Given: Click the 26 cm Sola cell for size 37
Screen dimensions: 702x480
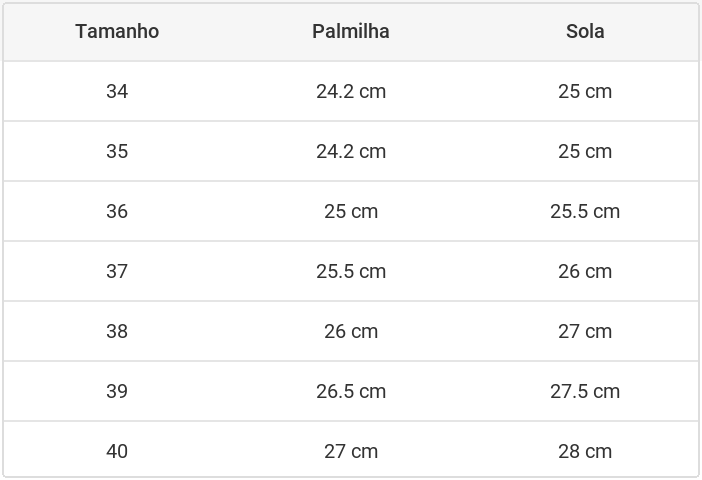Looking at the screenshot, I should coord(585,271).
